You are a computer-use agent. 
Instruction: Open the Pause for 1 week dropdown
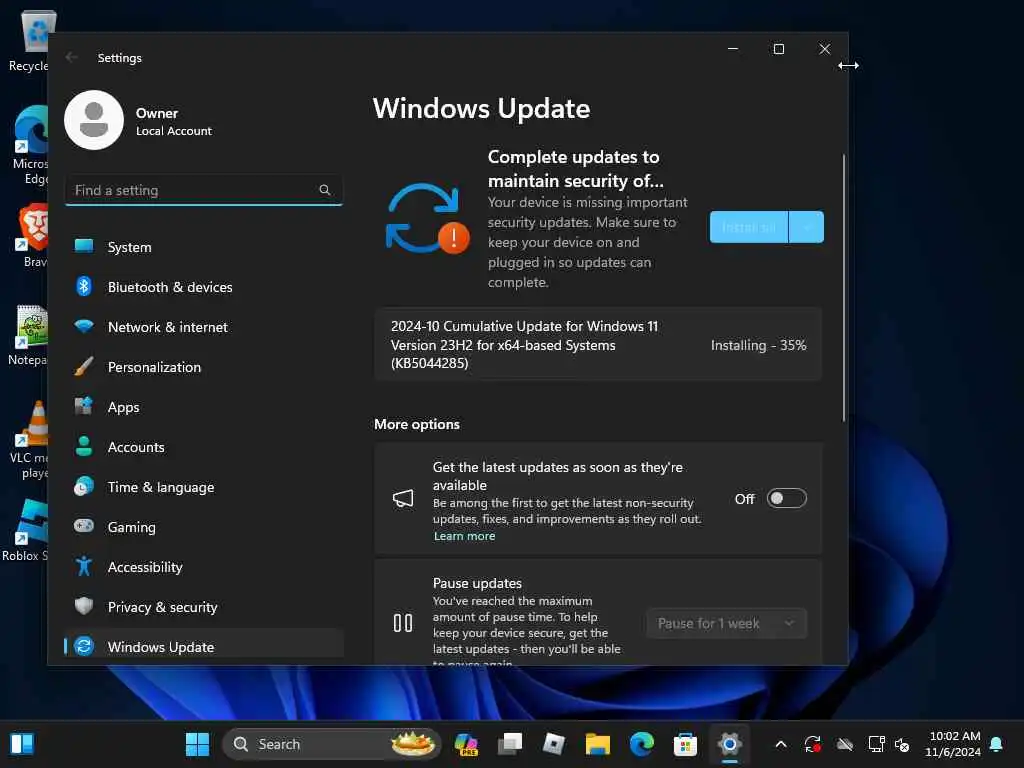coord(726,623)
